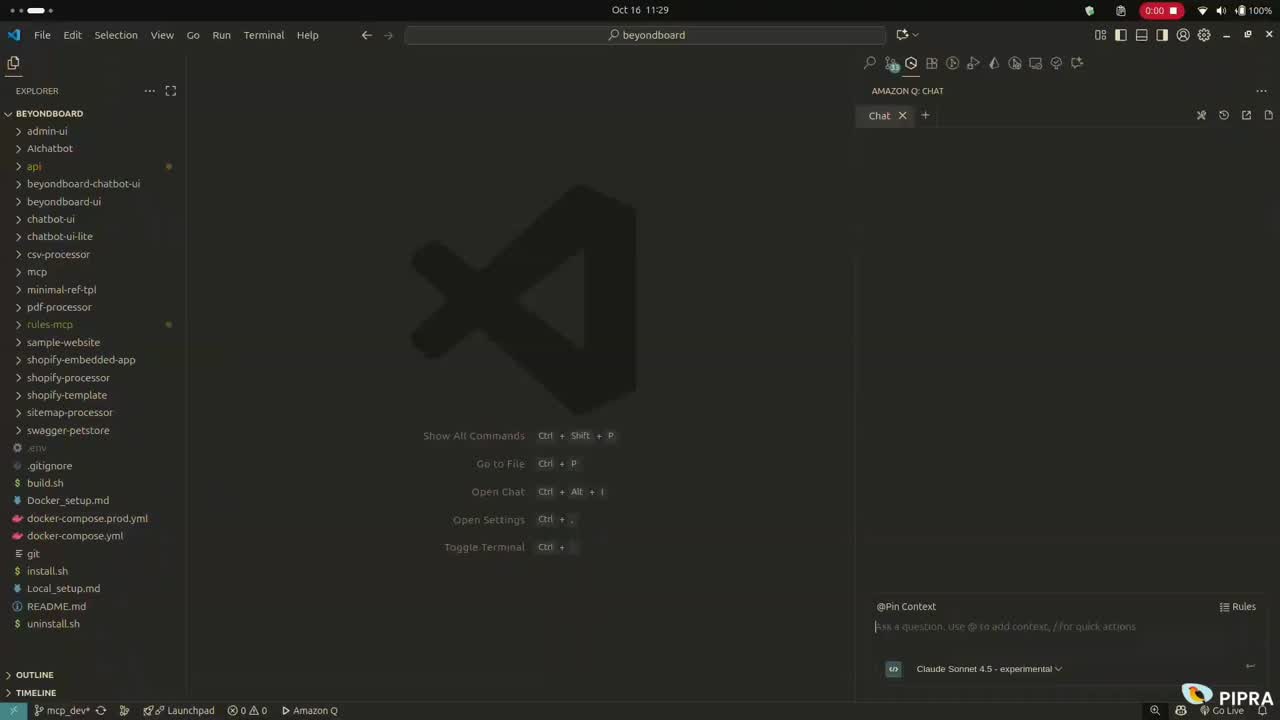The width and height of the screenshot is (1280, 720).
Task: Open the Rules button
Action: (1238, 607)
